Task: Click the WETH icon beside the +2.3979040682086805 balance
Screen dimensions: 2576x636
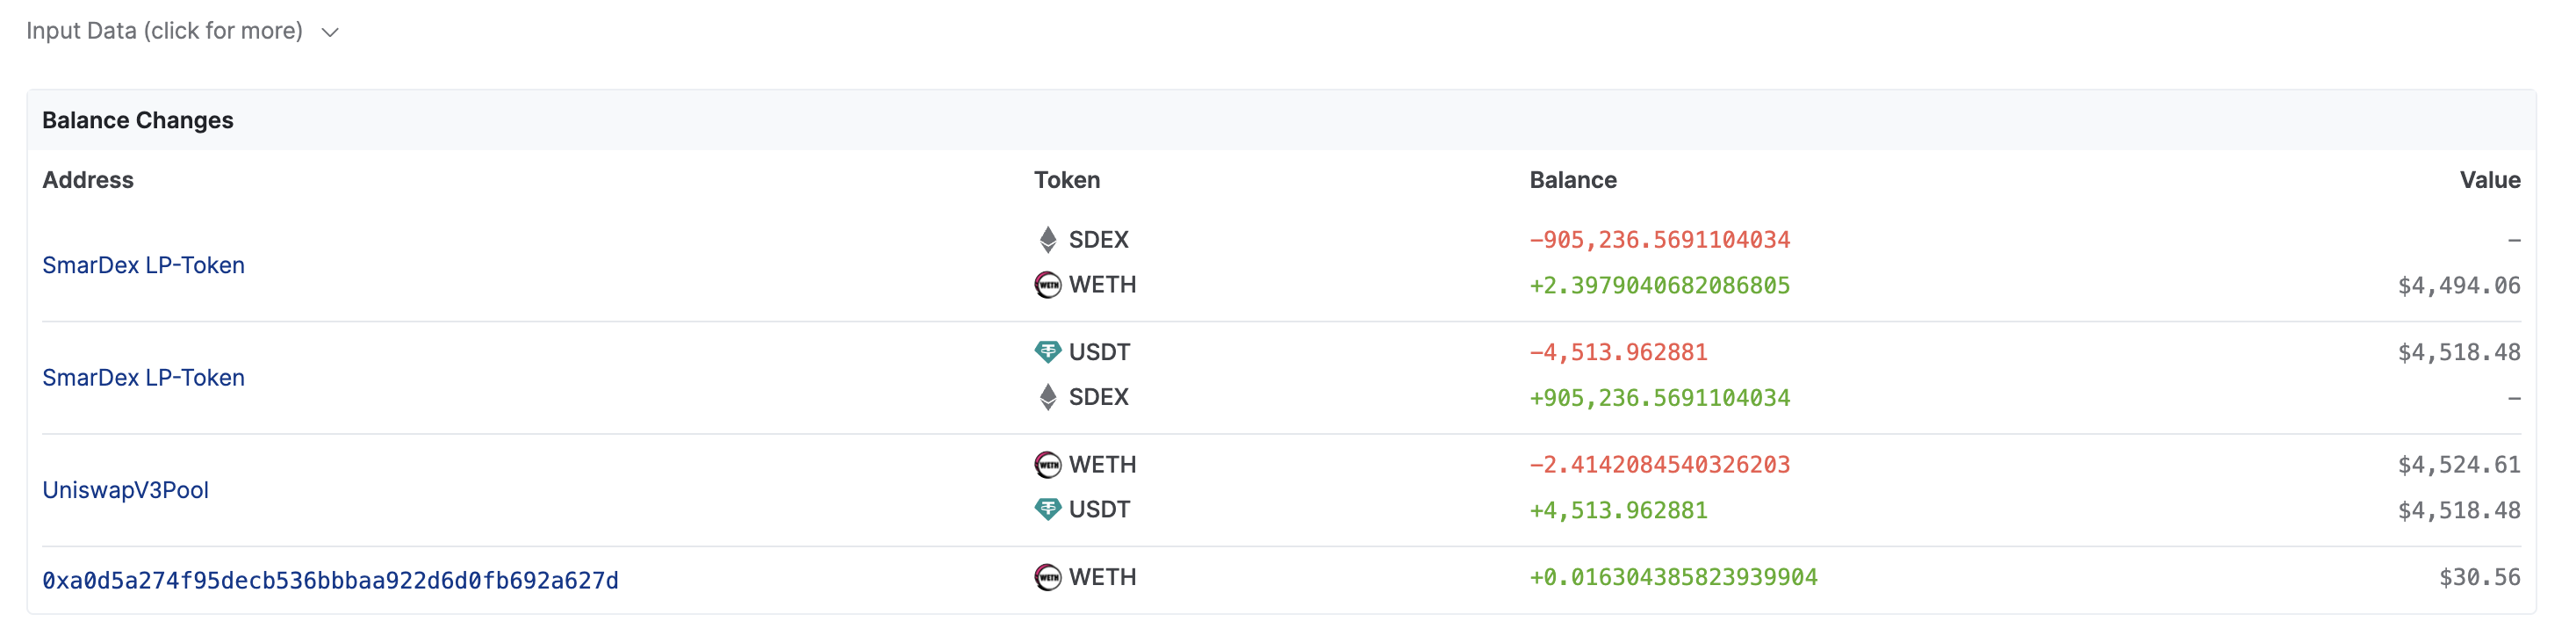Action: pyautogui.click(x=1047, y=285)
